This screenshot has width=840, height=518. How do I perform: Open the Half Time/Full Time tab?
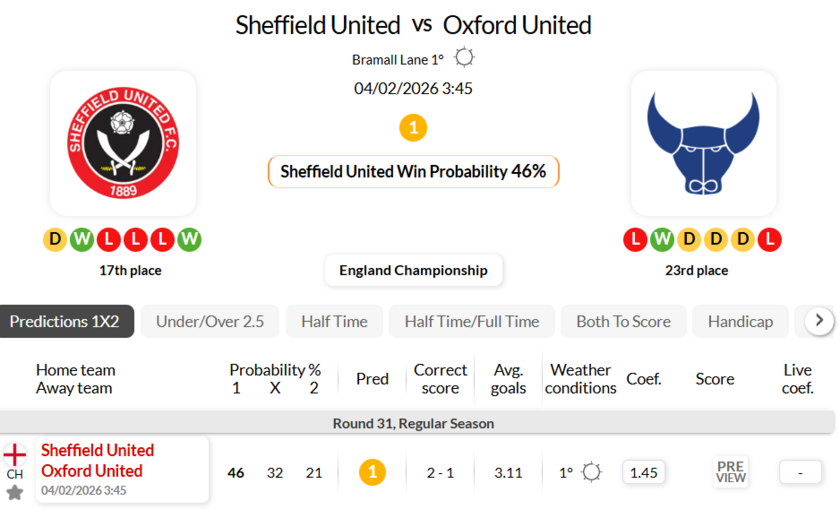click(472, 321)
